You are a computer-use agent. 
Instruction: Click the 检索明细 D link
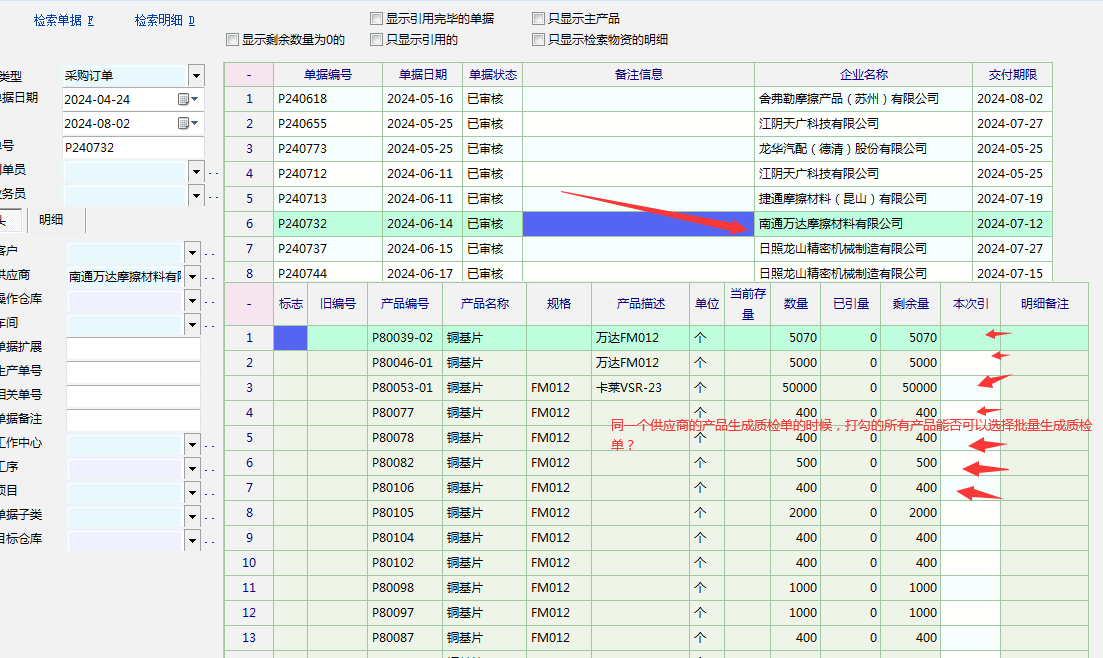click(x=165, y=20)
